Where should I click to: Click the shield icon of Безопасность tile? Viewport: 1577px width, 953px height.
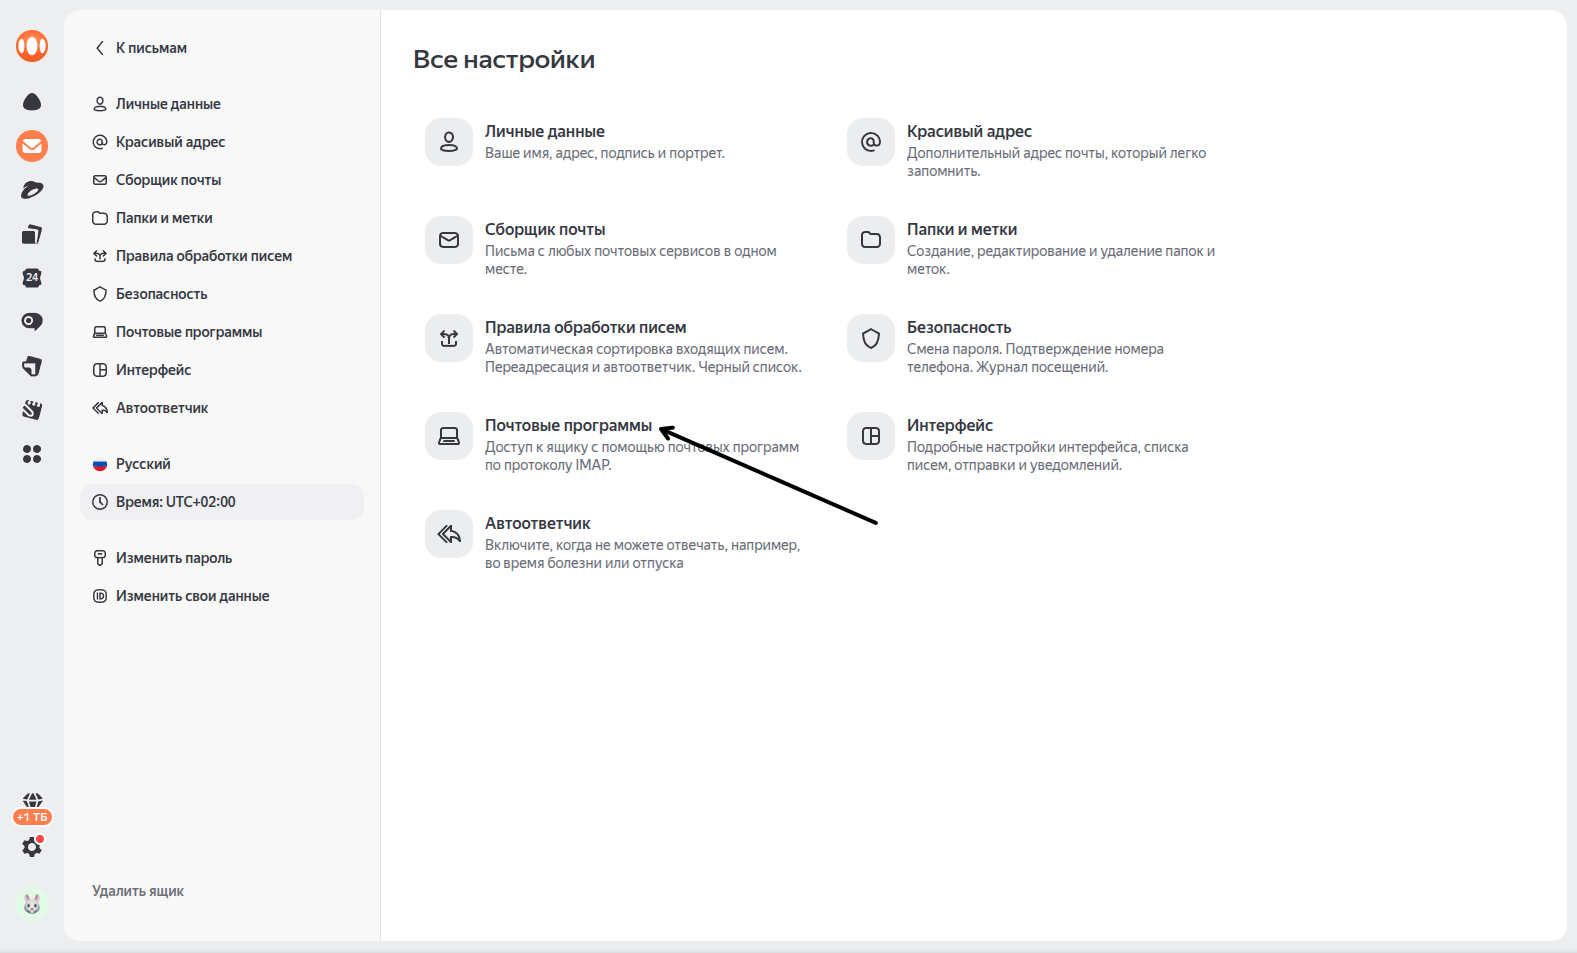point(871,338)
